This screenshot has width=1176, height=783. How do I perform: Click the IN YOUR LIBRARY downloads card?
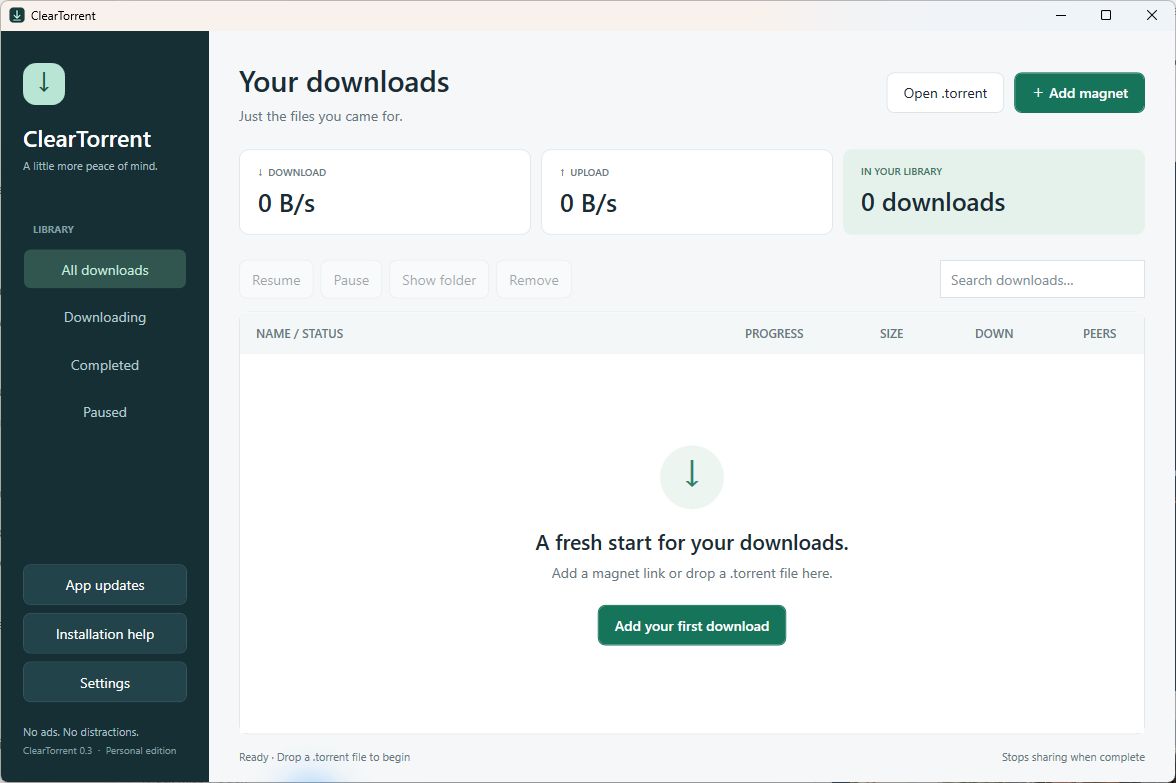[994, 192]
